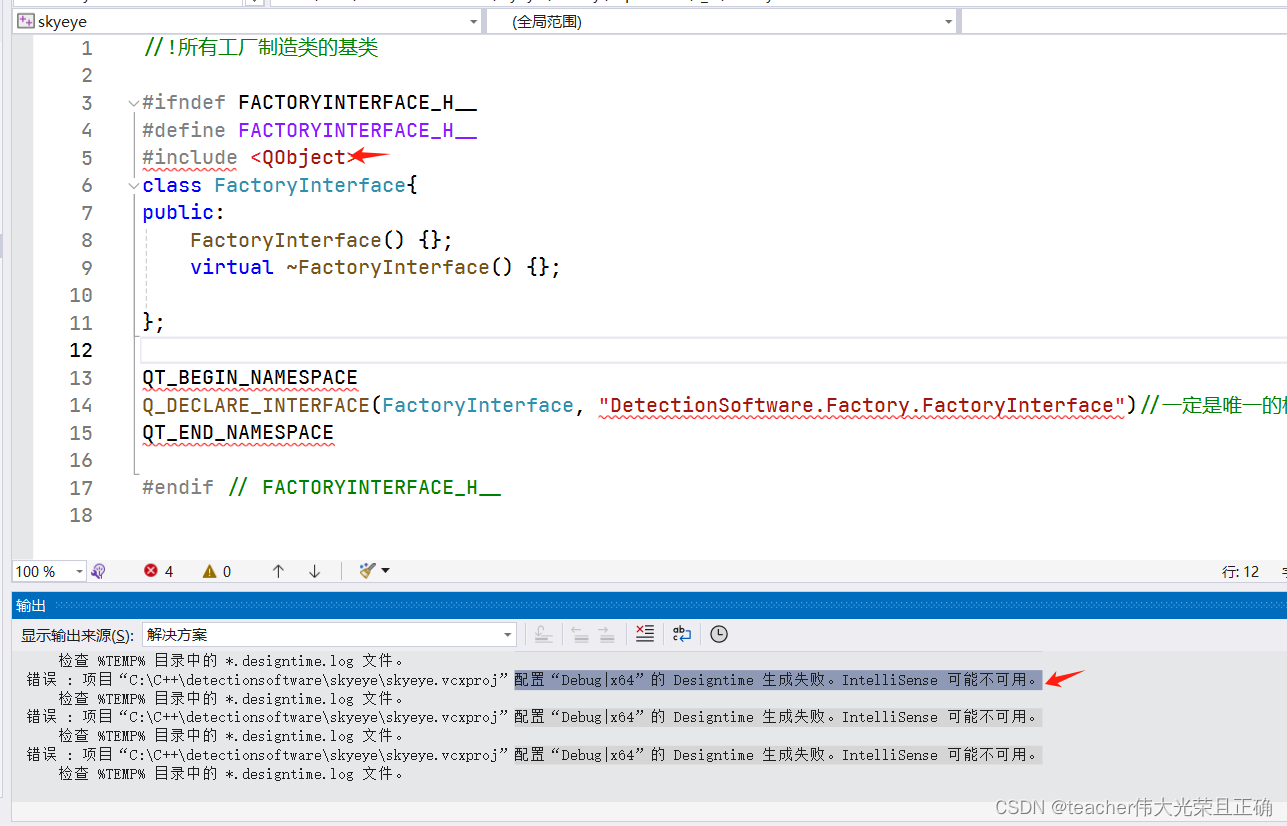Click the public: keyword on line 7
Image resolution: width=1287 pixels, height=826 pixels.
point(184,212)
